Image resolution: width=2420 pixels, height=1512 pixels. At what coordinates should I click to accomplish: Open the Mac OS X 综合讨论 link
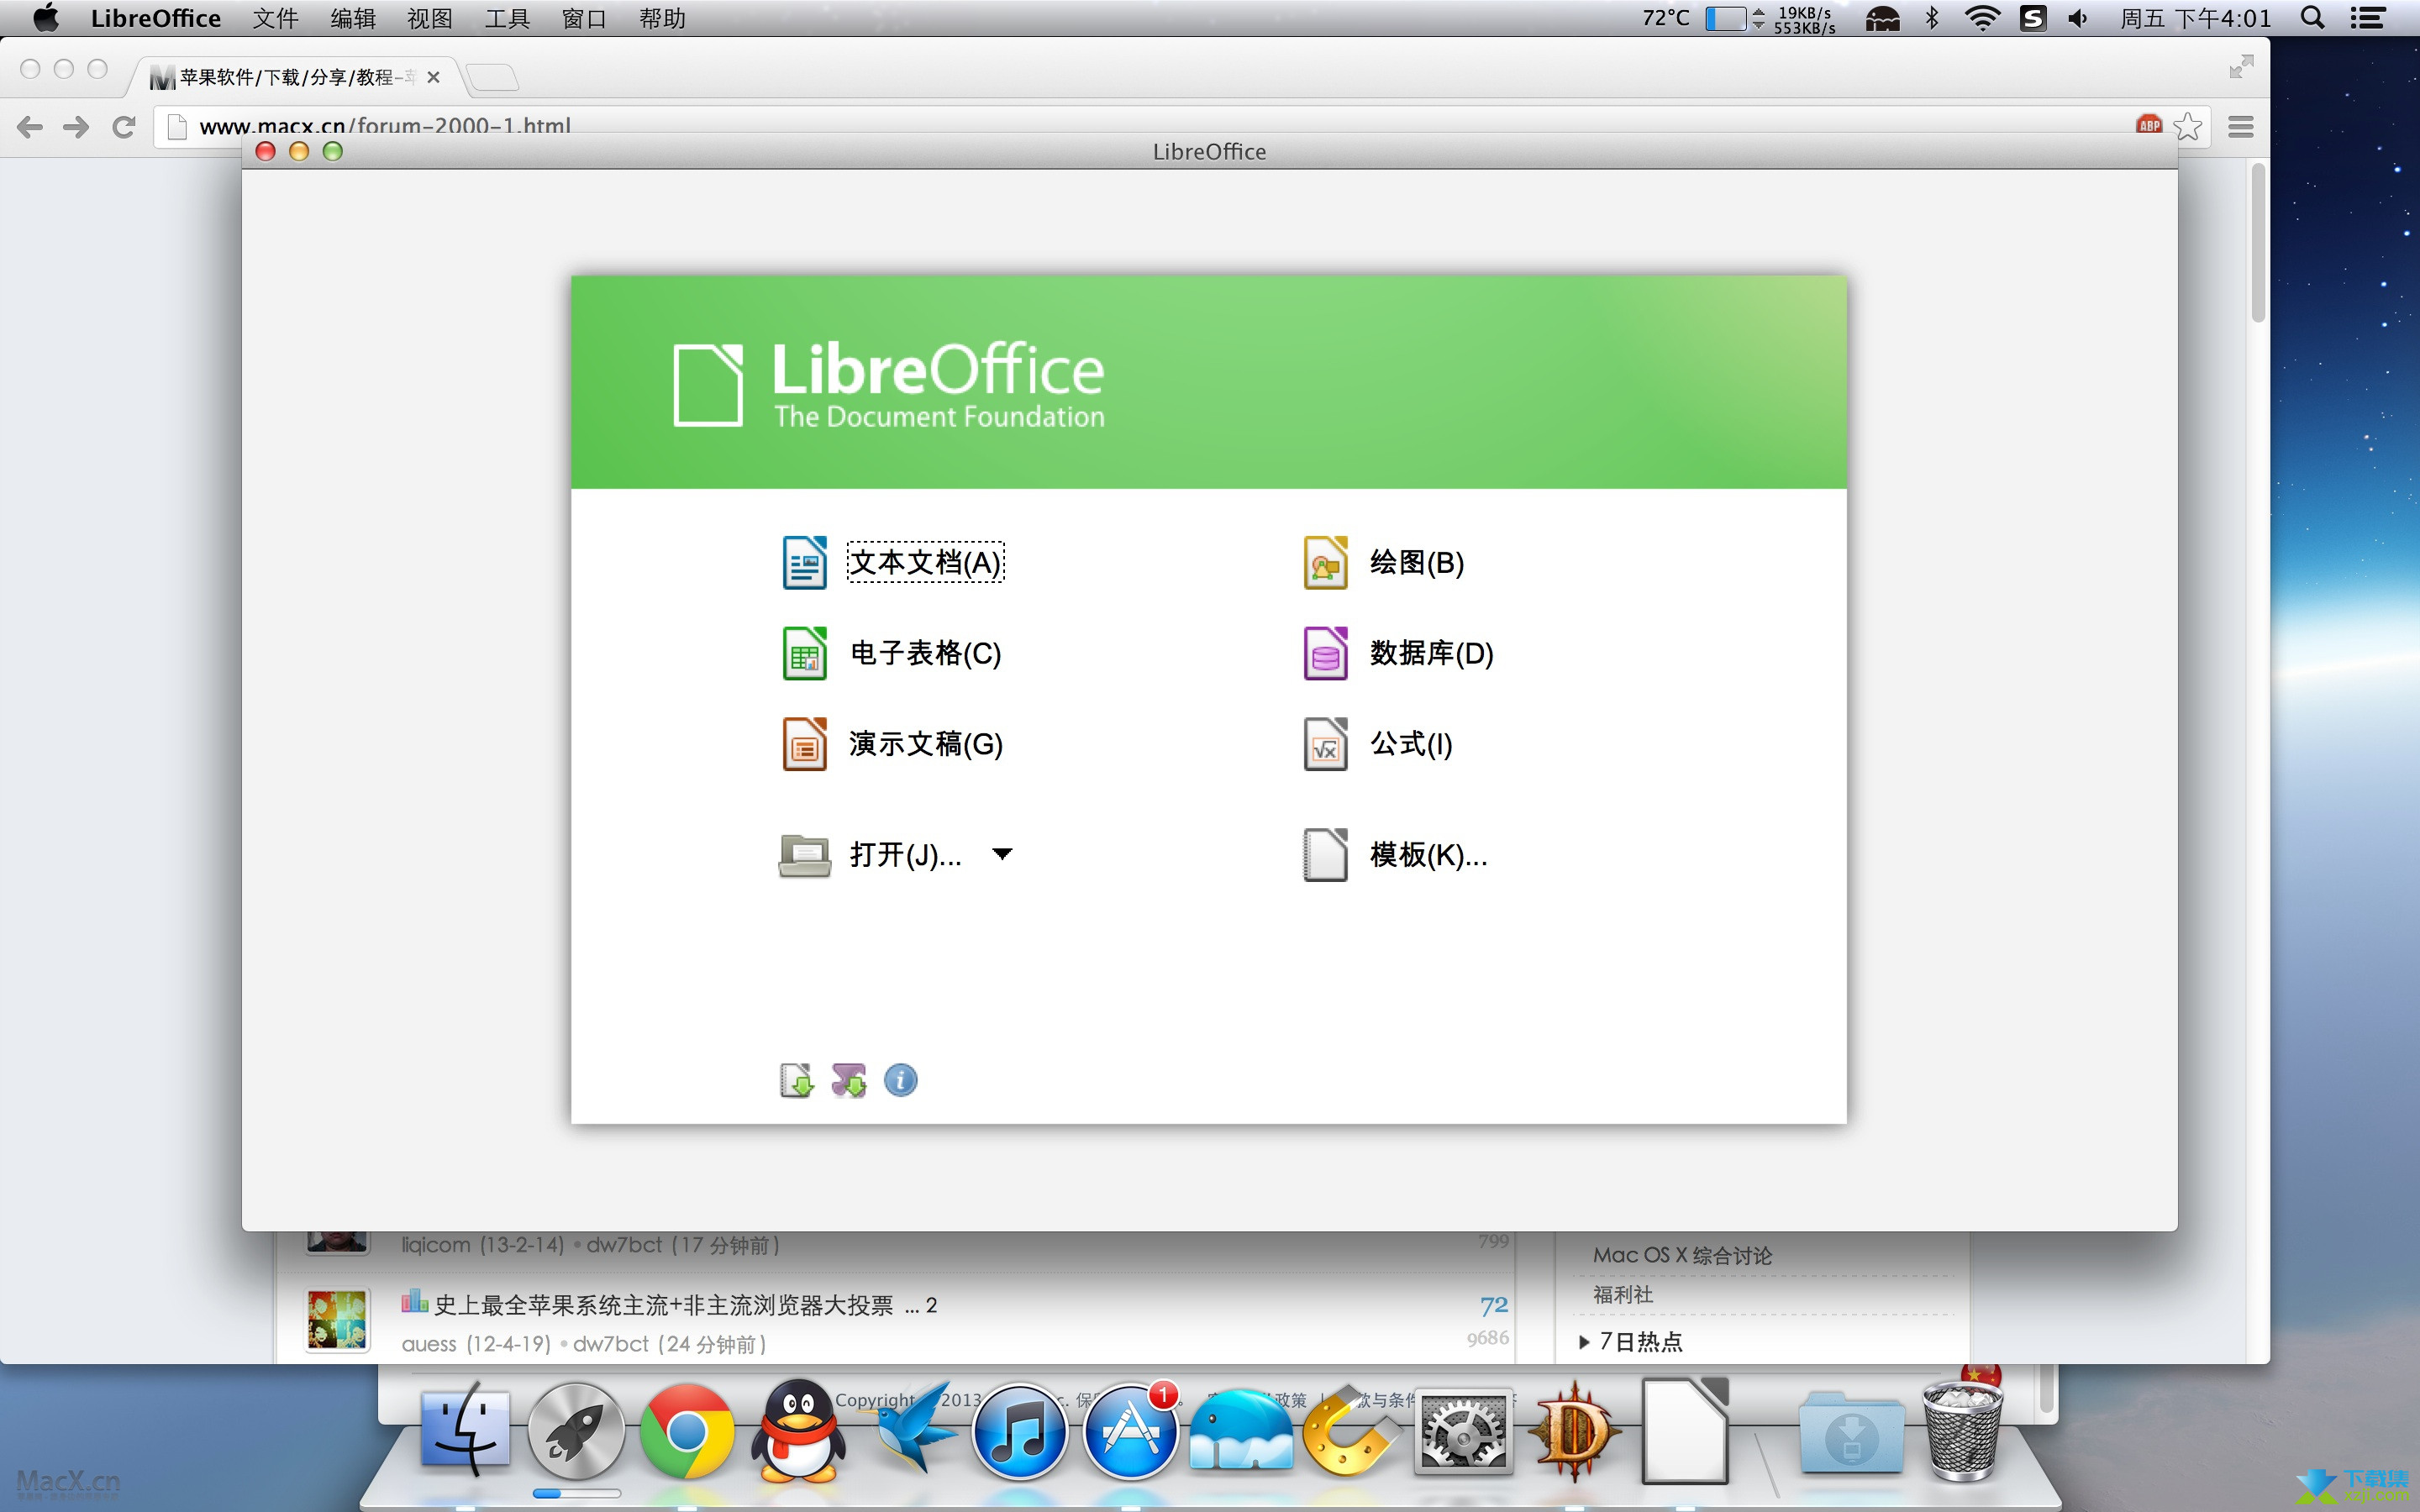pyautogui.click(x=1682, y=1255)
